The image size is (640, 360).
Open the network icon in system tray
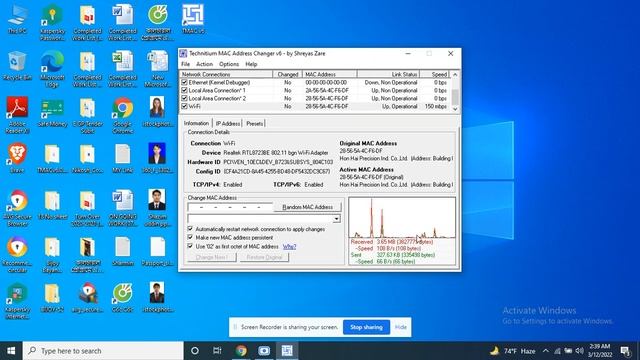(557, 351)
